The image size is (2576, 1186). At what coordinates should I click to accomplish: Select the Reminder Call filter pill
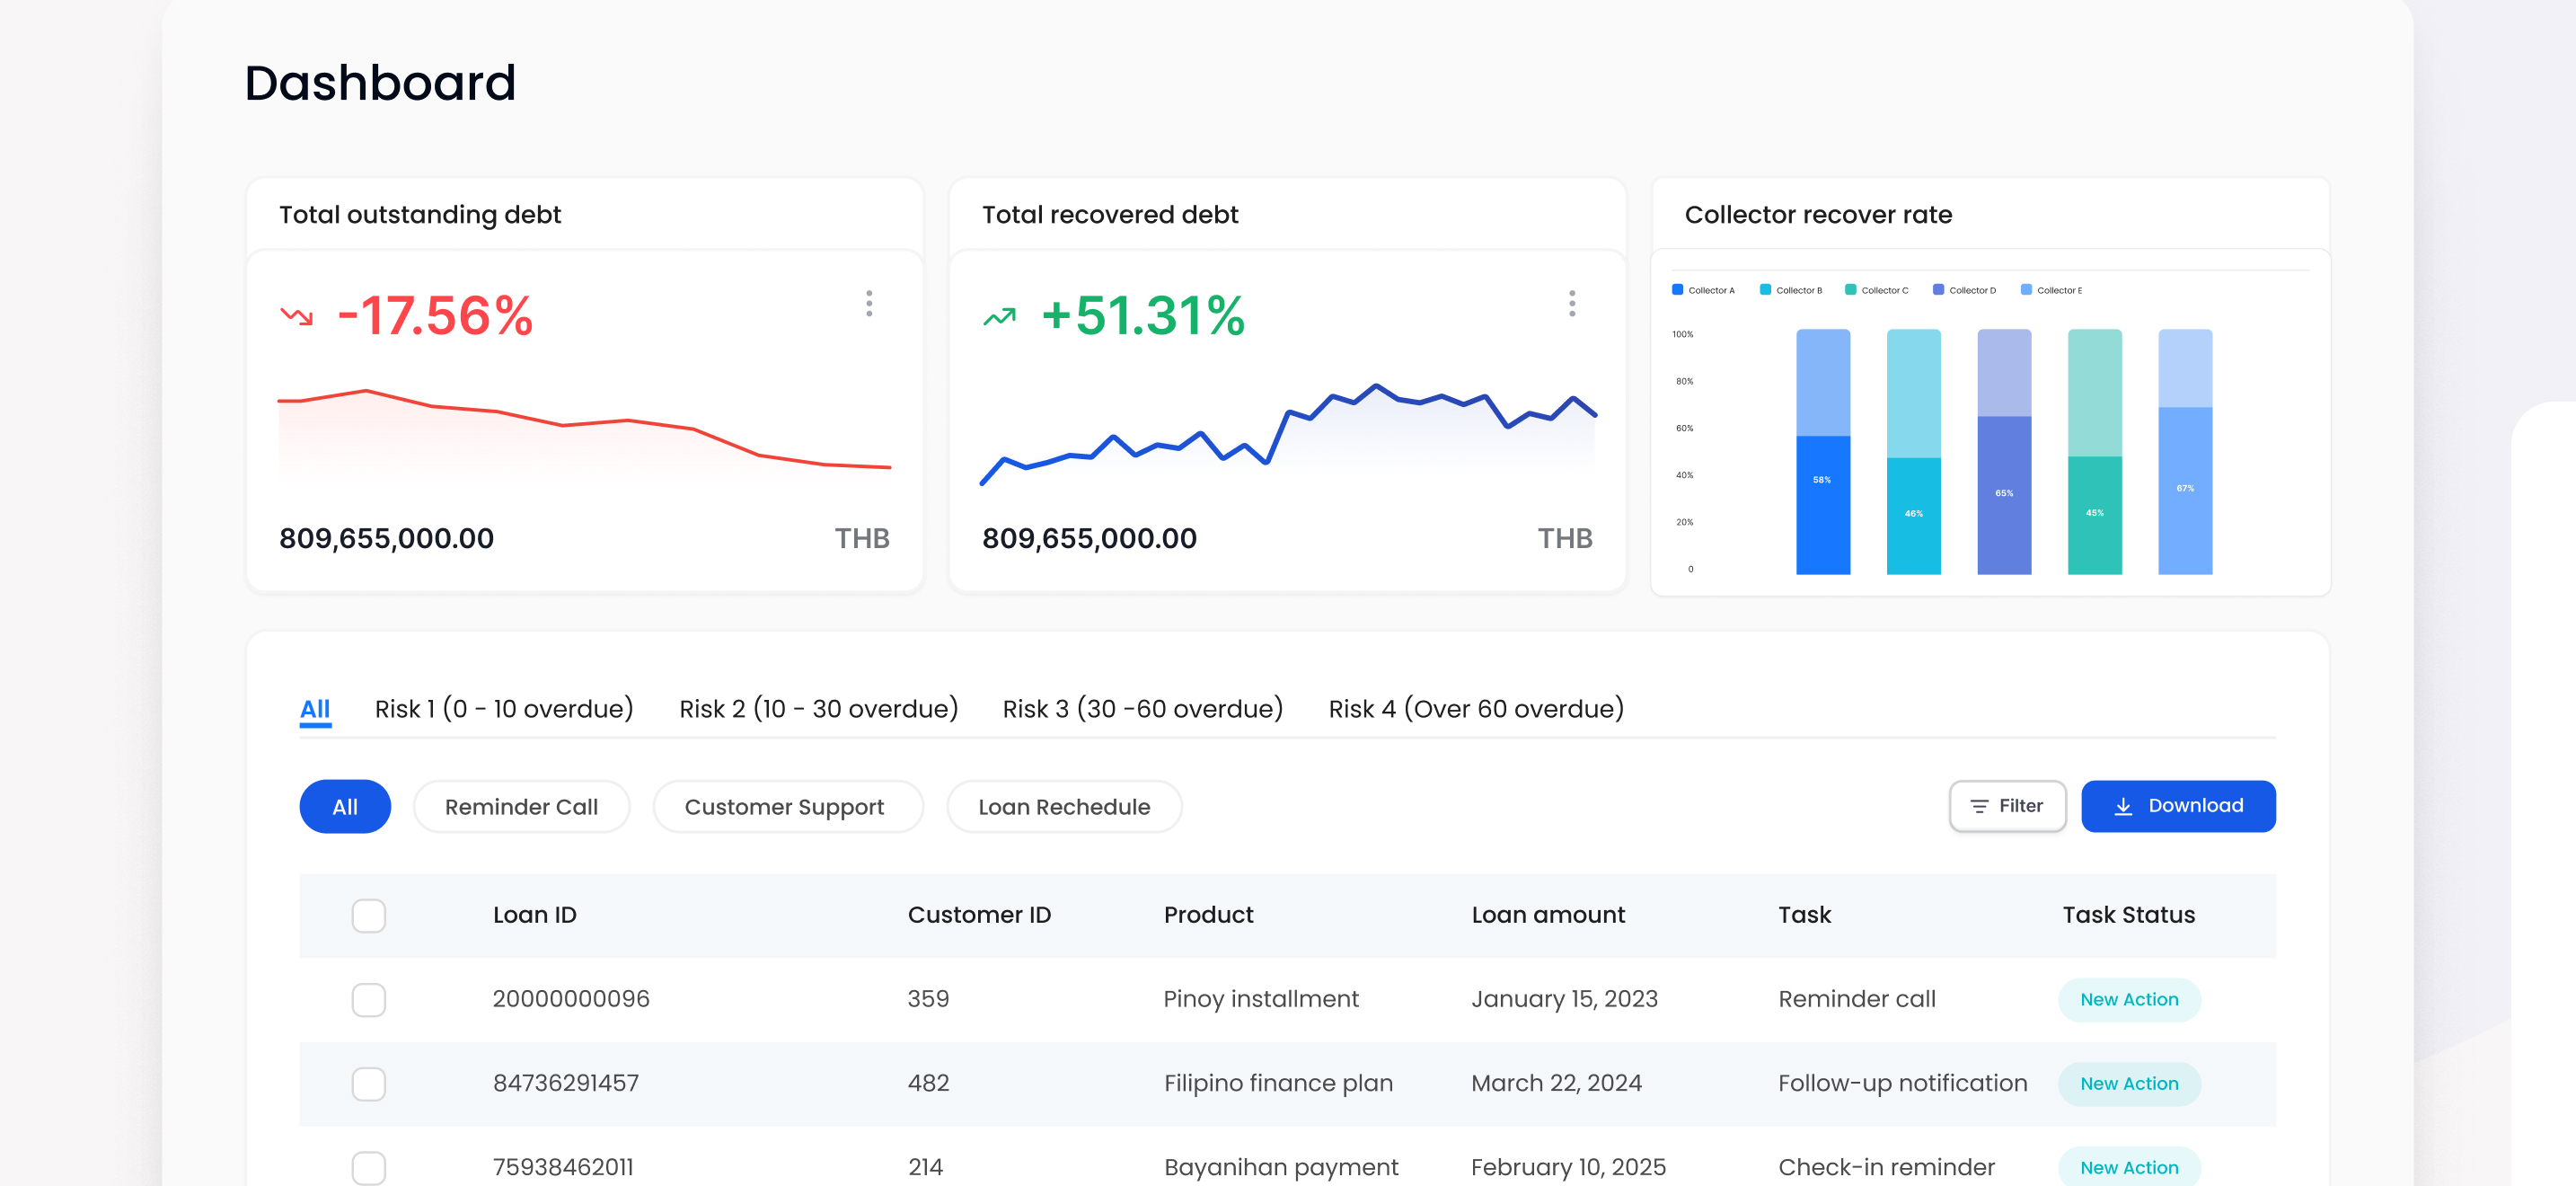coord(521,807)
